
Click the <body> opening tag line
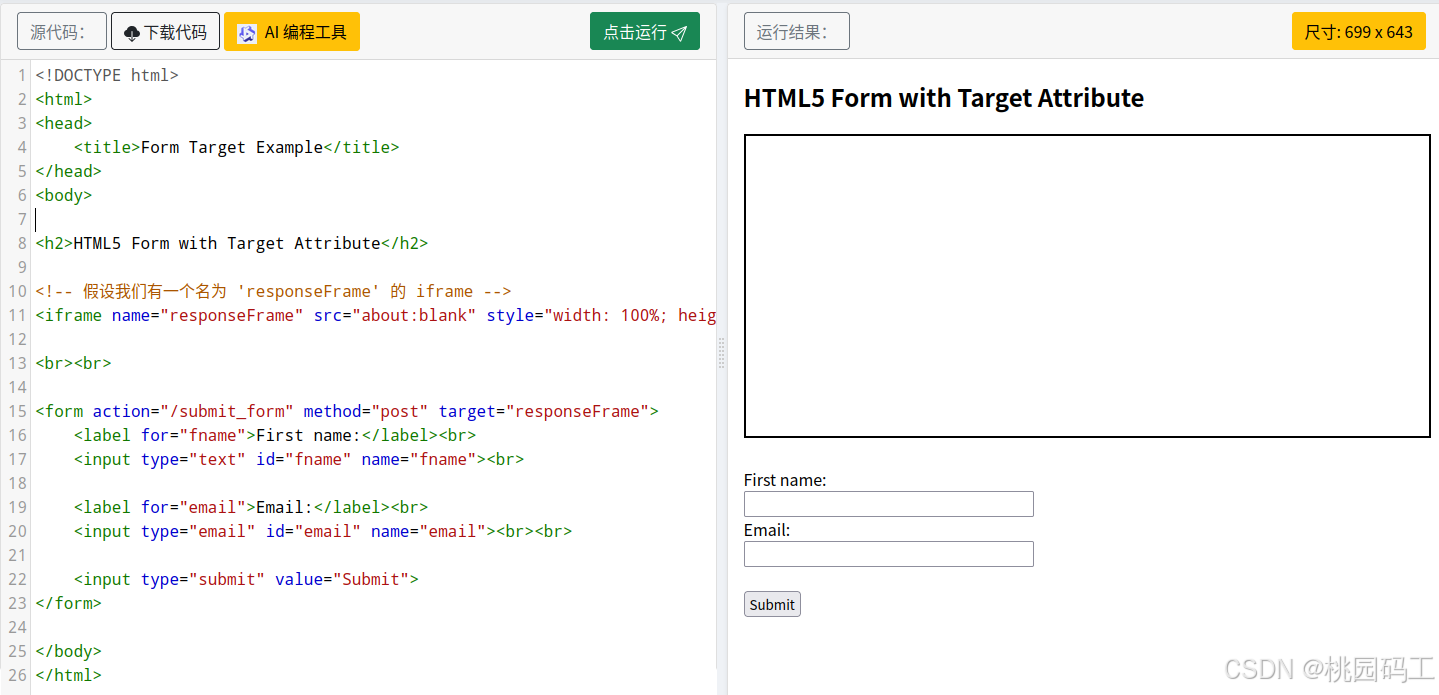(x=63, y=195)
